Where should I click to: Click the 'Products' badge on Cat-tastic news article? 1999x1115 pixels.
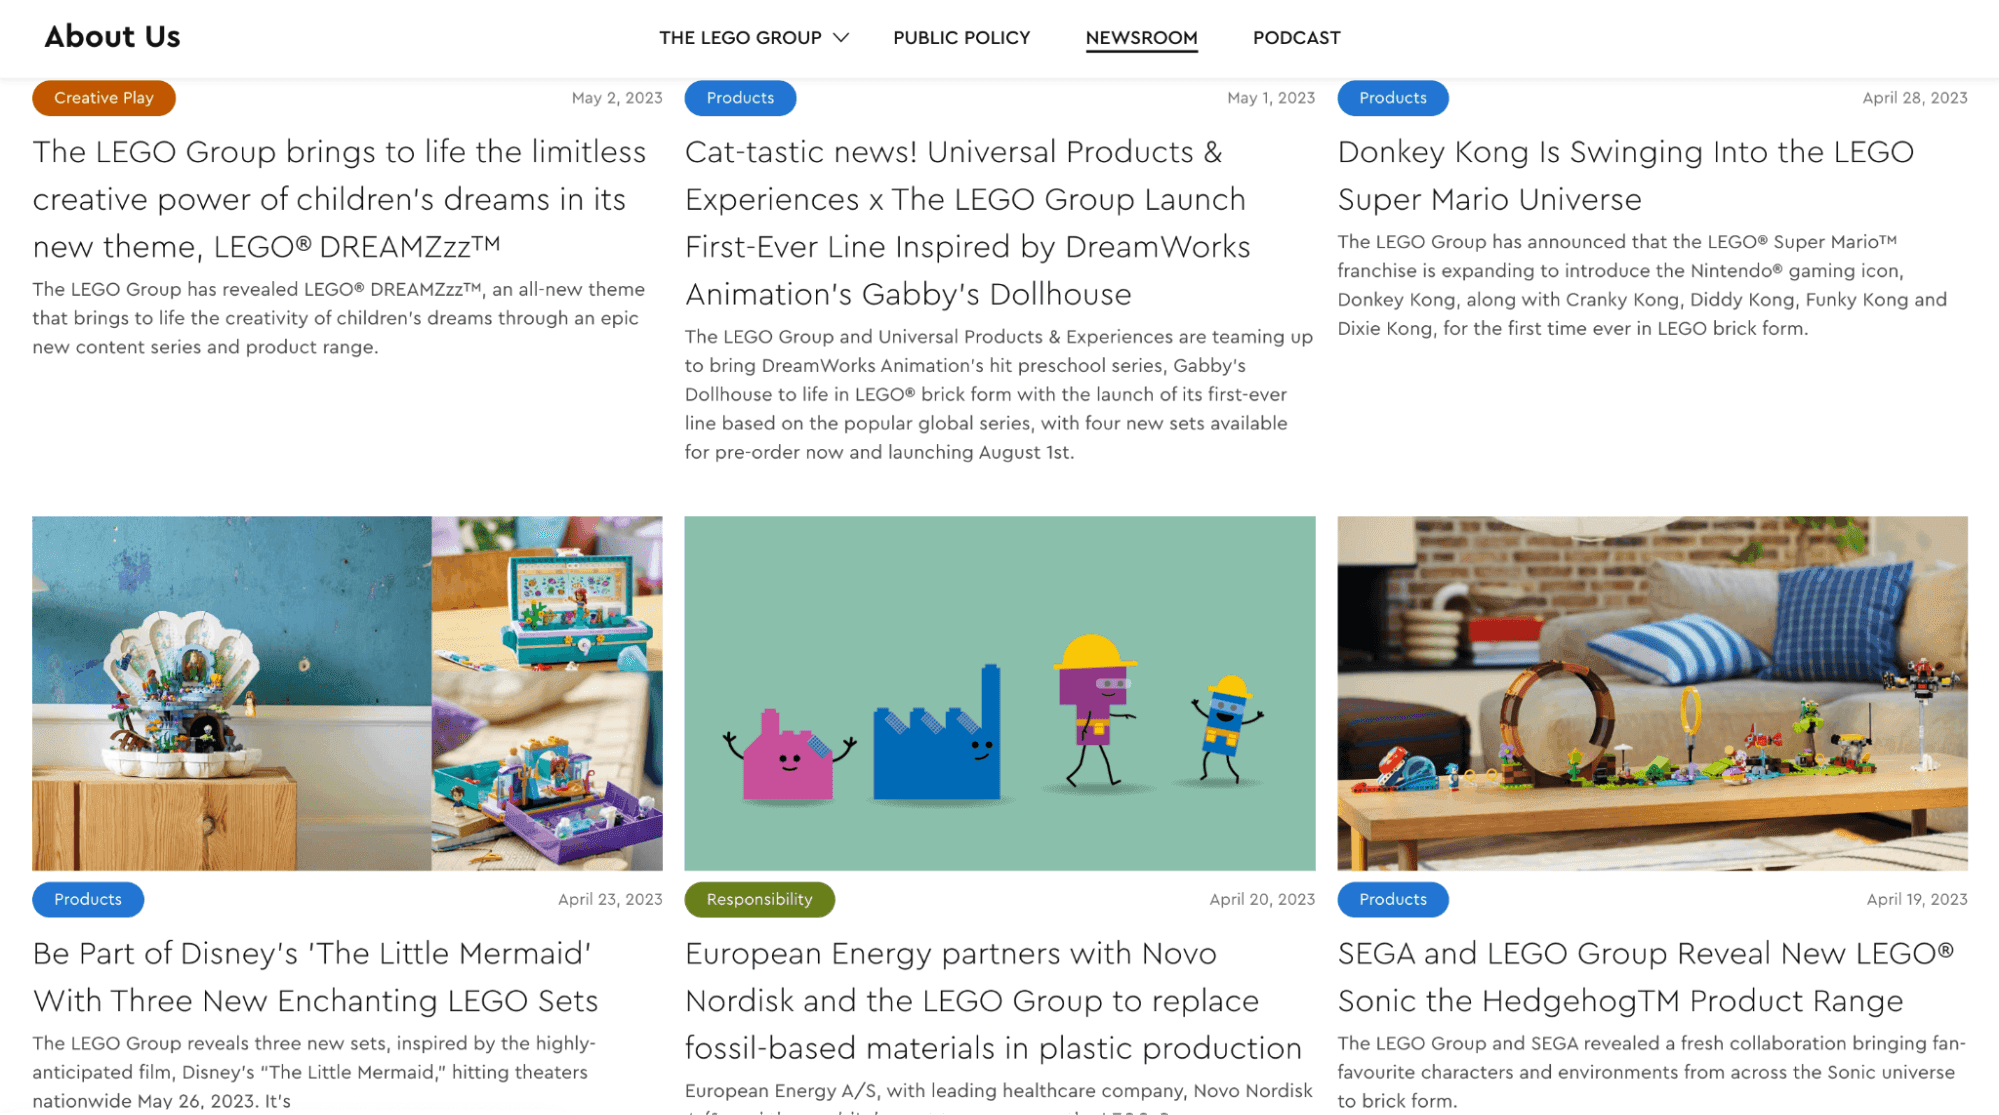pos(740,97)
